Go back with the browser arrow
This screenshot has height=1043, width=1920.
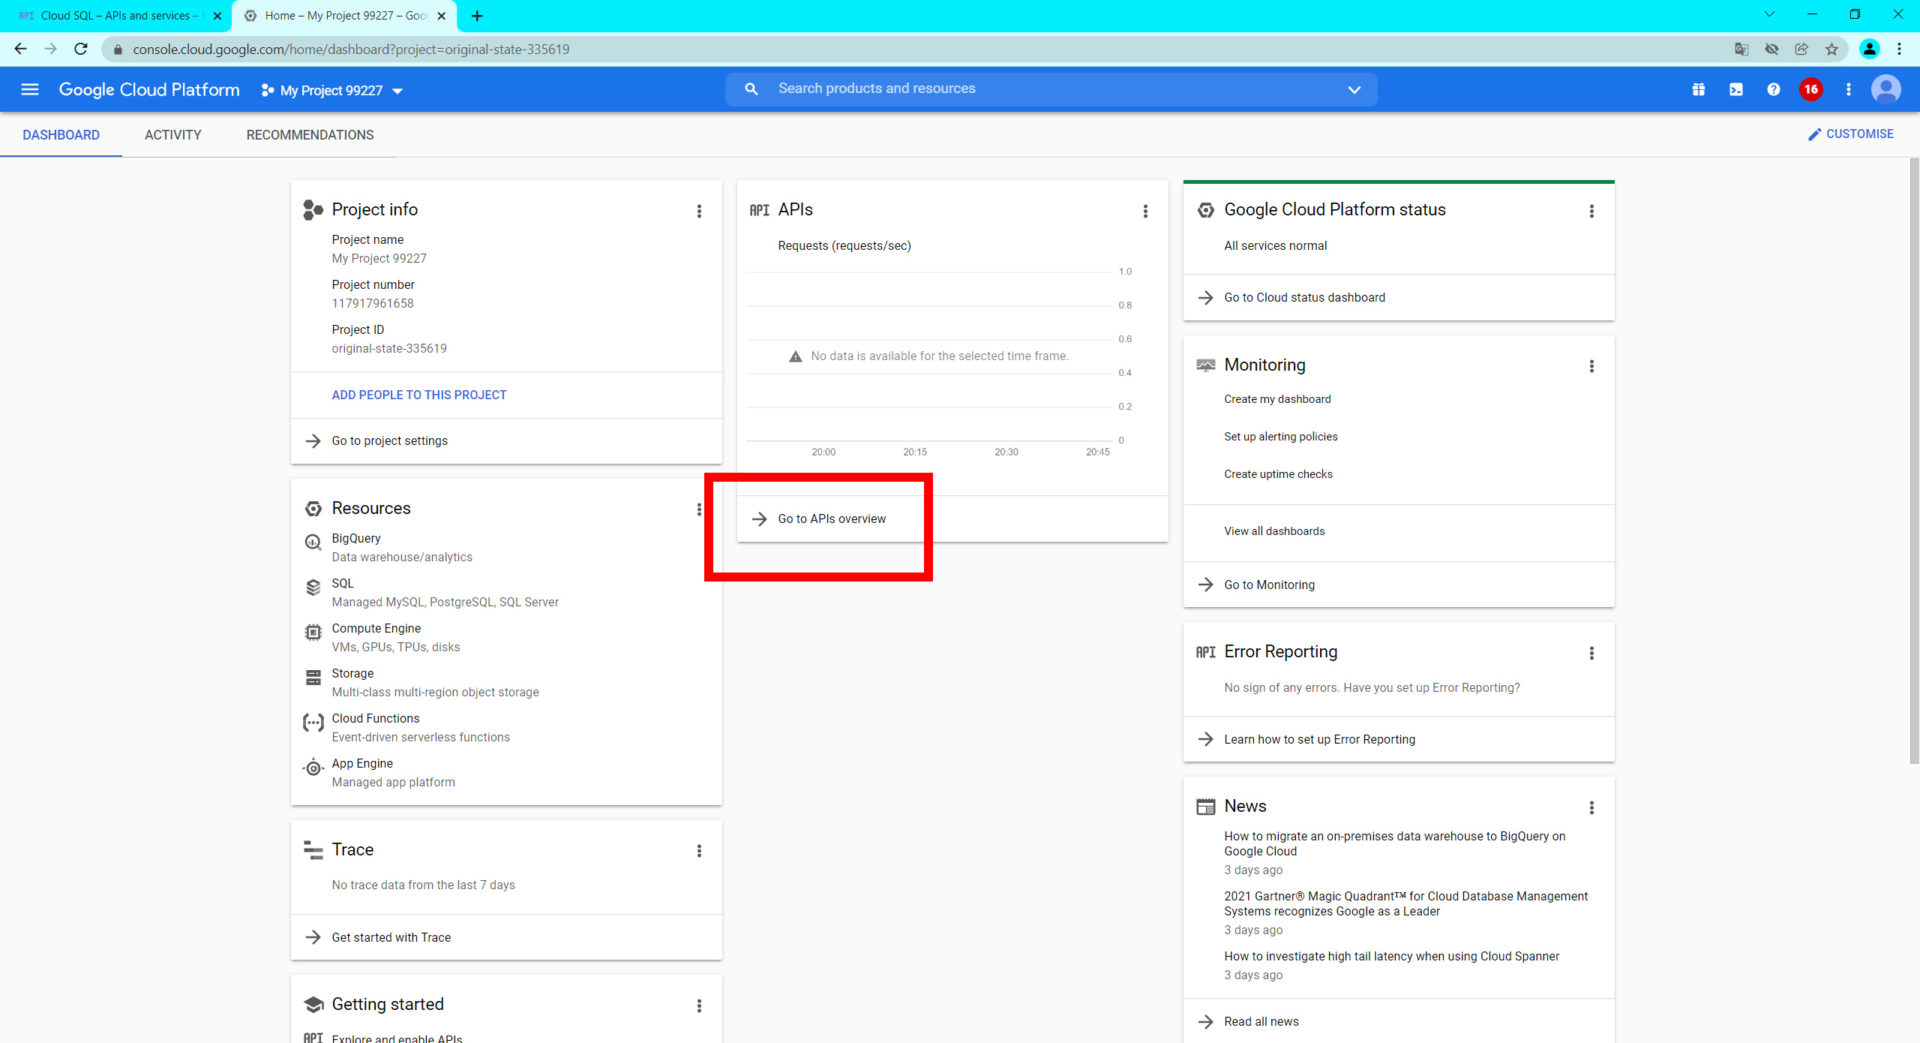point(20,48)
